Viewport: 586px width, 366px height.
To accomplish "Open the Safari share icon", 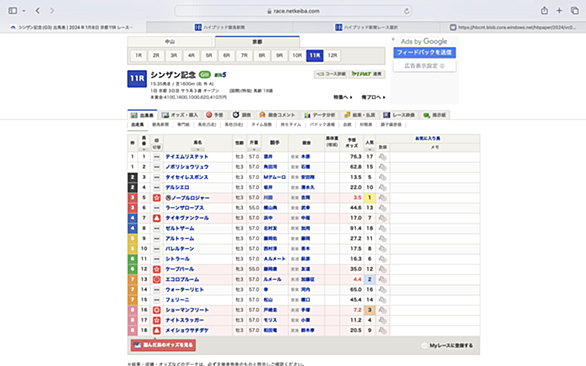I will (x=544, y=10).
